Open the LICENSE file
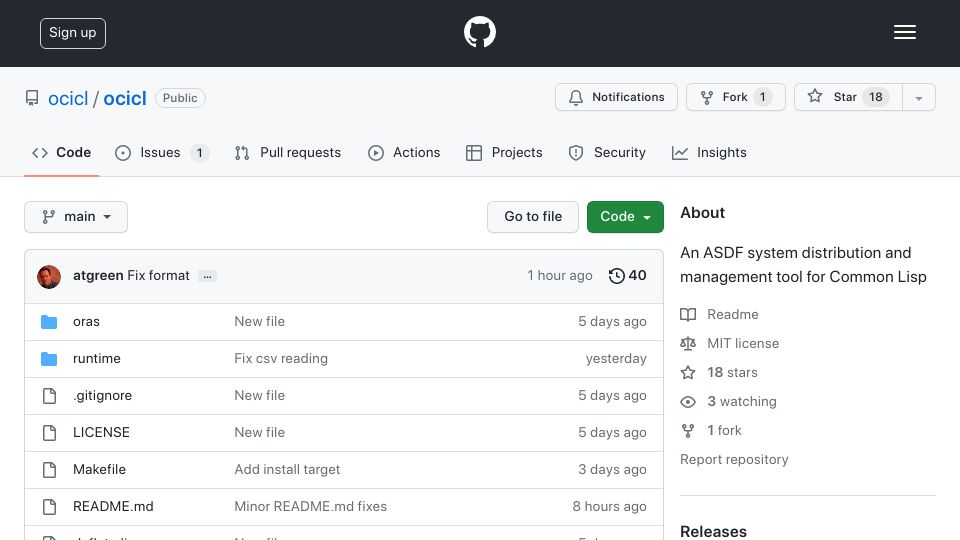The width and height of the screenshot is (960, 540). [x=101, y=432]
